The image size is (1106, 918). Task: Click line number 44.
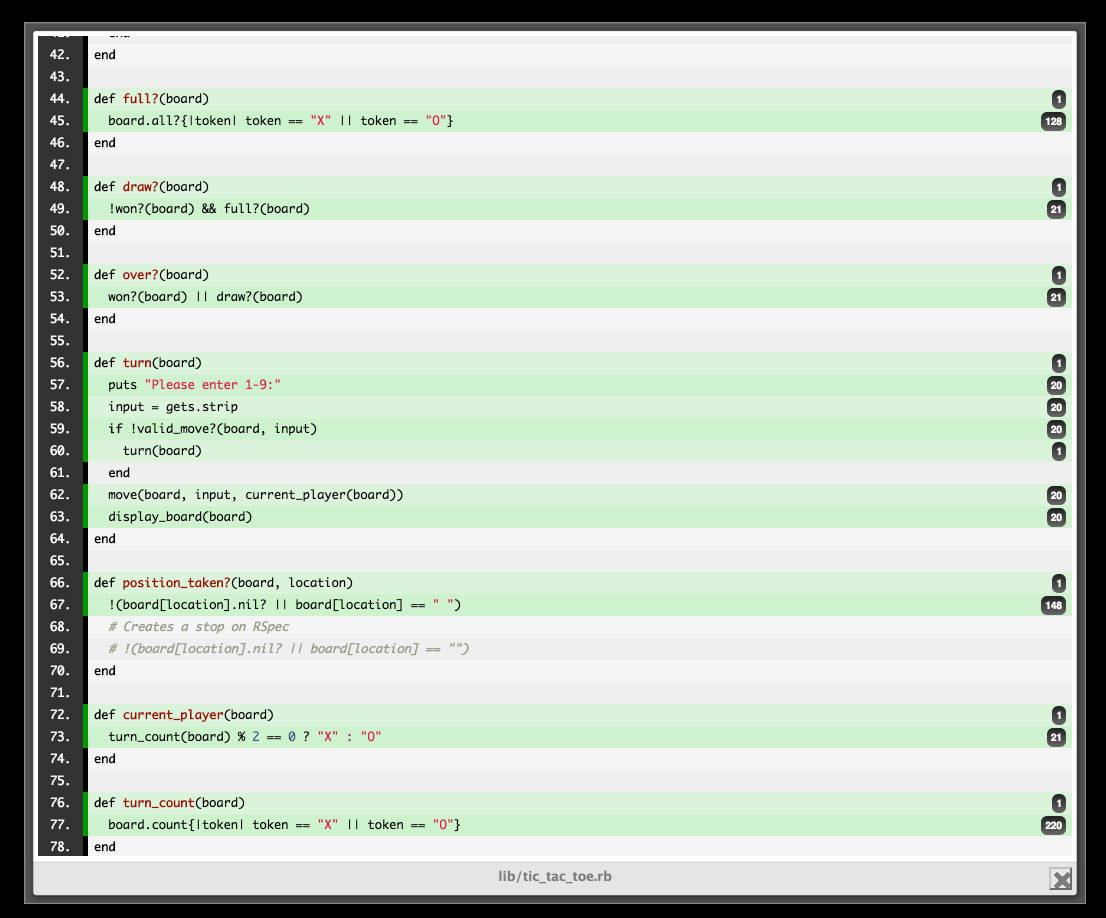click(x=60, y=99)
